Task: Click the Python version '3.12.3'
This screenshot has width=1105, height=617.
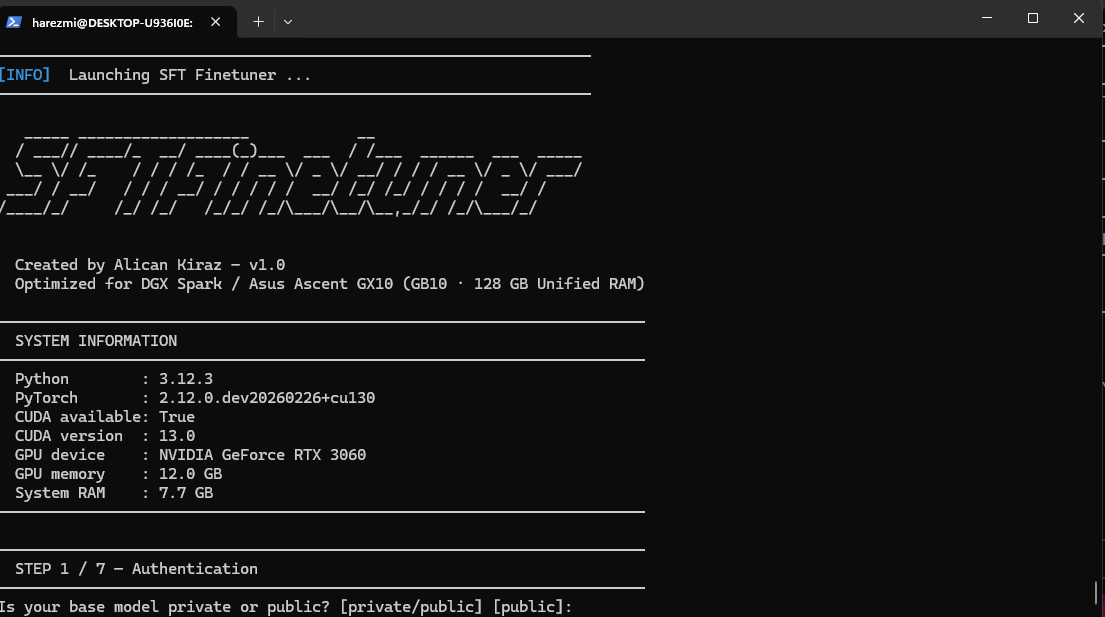Action: 185,379
